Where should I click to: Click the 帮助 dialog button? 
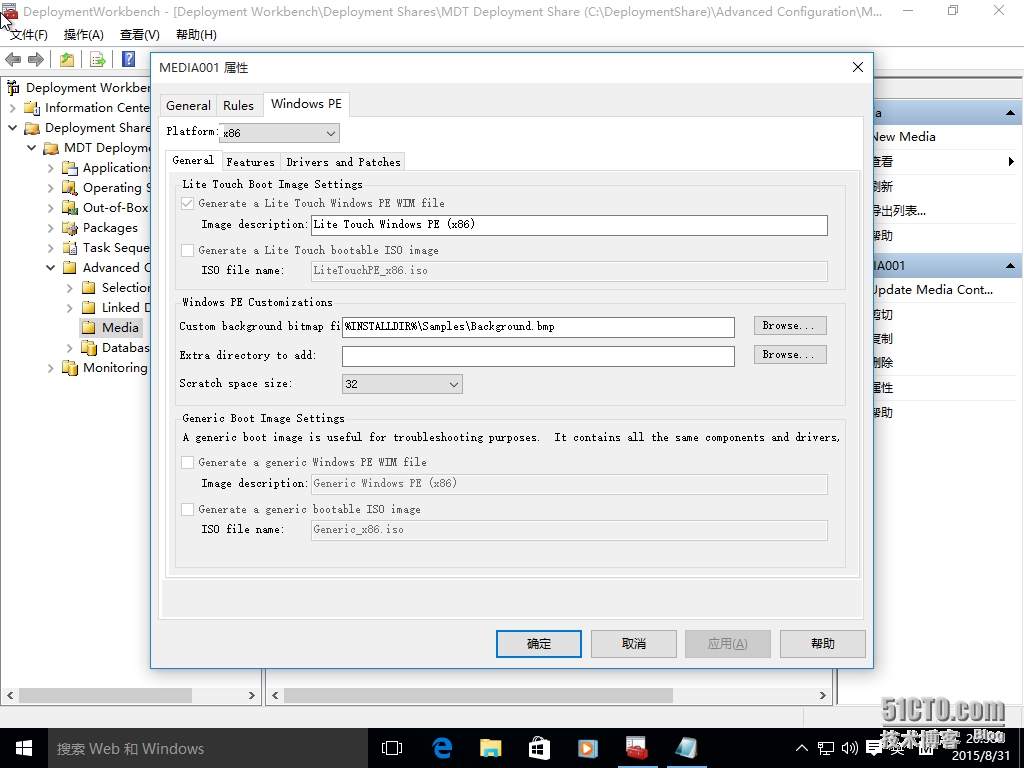click(x=823, y=644)
